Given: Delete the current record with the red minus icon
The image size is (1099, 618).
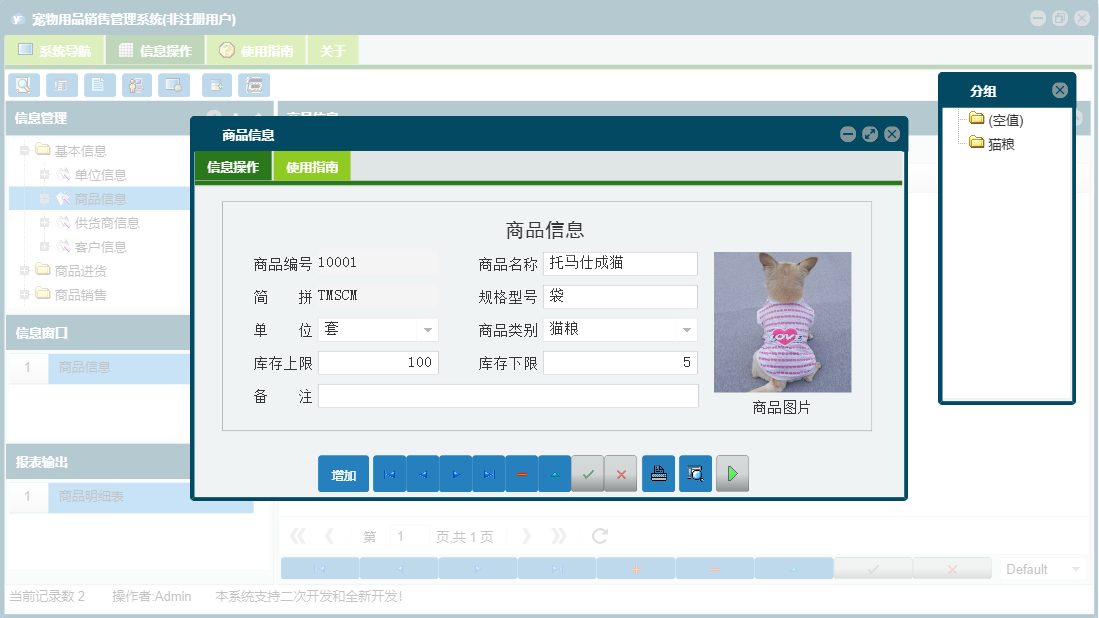Looking at the screenshot, I should (x=522, y=473).
